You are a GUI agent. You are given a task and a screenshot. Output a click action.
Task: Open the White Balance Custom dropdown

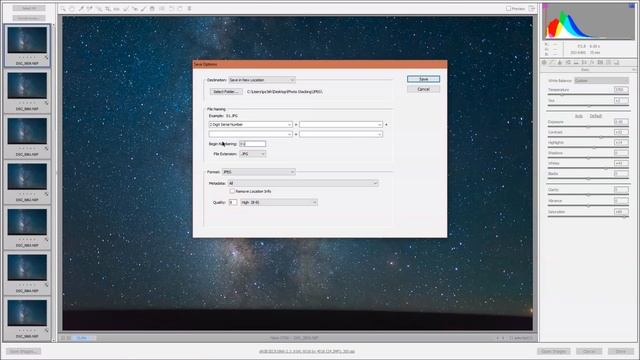point(602,80)
